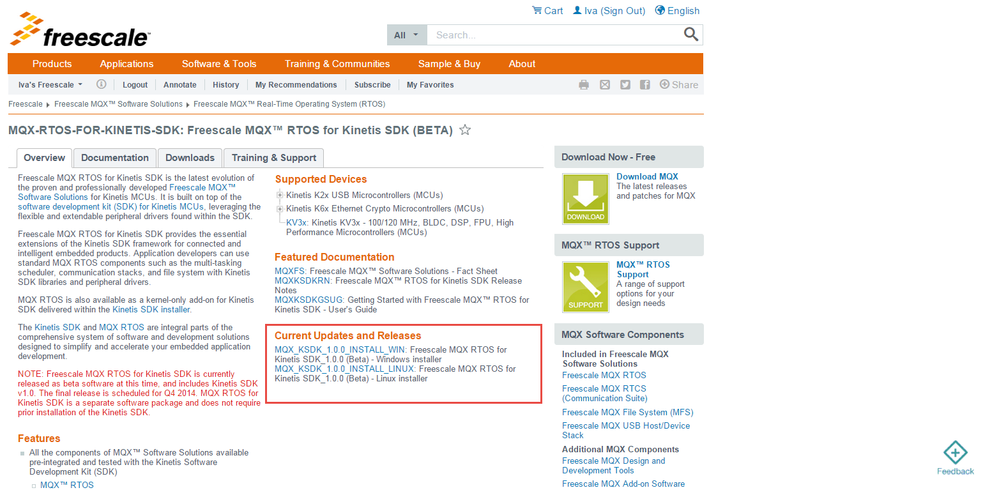Open the MQXFS fact sheet link
The width and height of the screenshot is (999, 490).
[x=291, y=271]
